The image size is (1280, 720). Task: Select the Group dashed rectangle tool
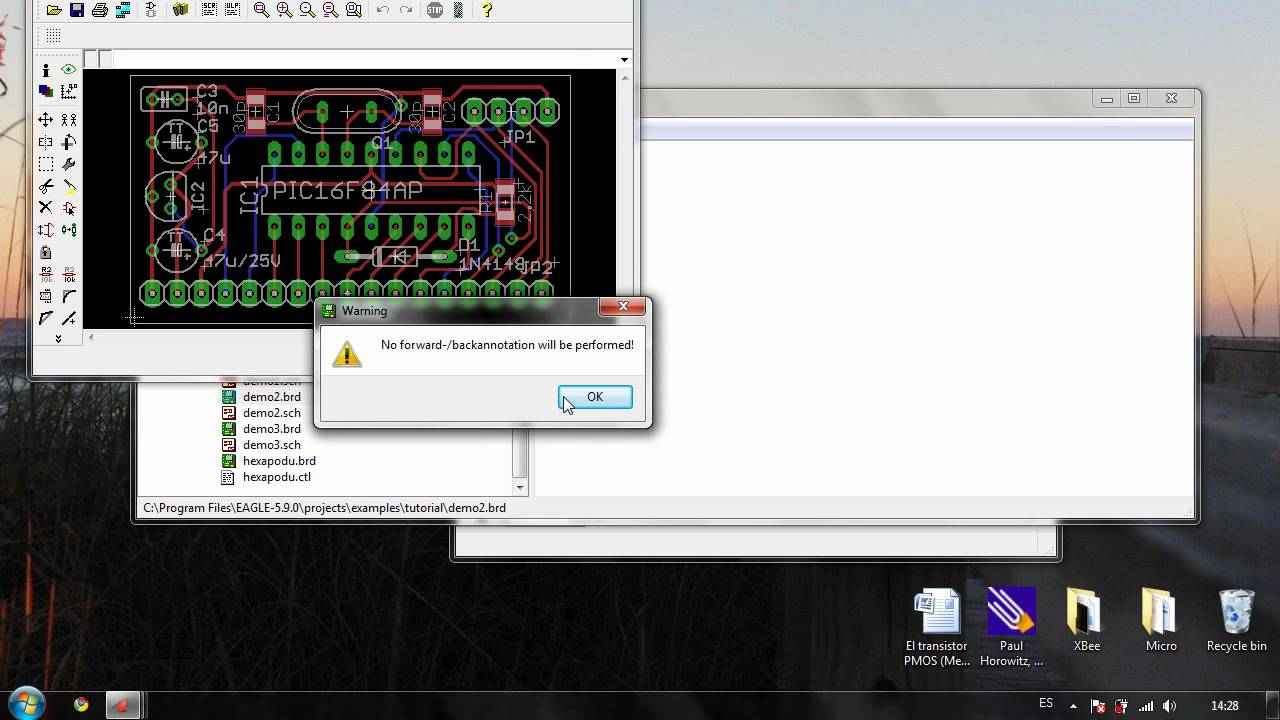click(x=46, y=164)
